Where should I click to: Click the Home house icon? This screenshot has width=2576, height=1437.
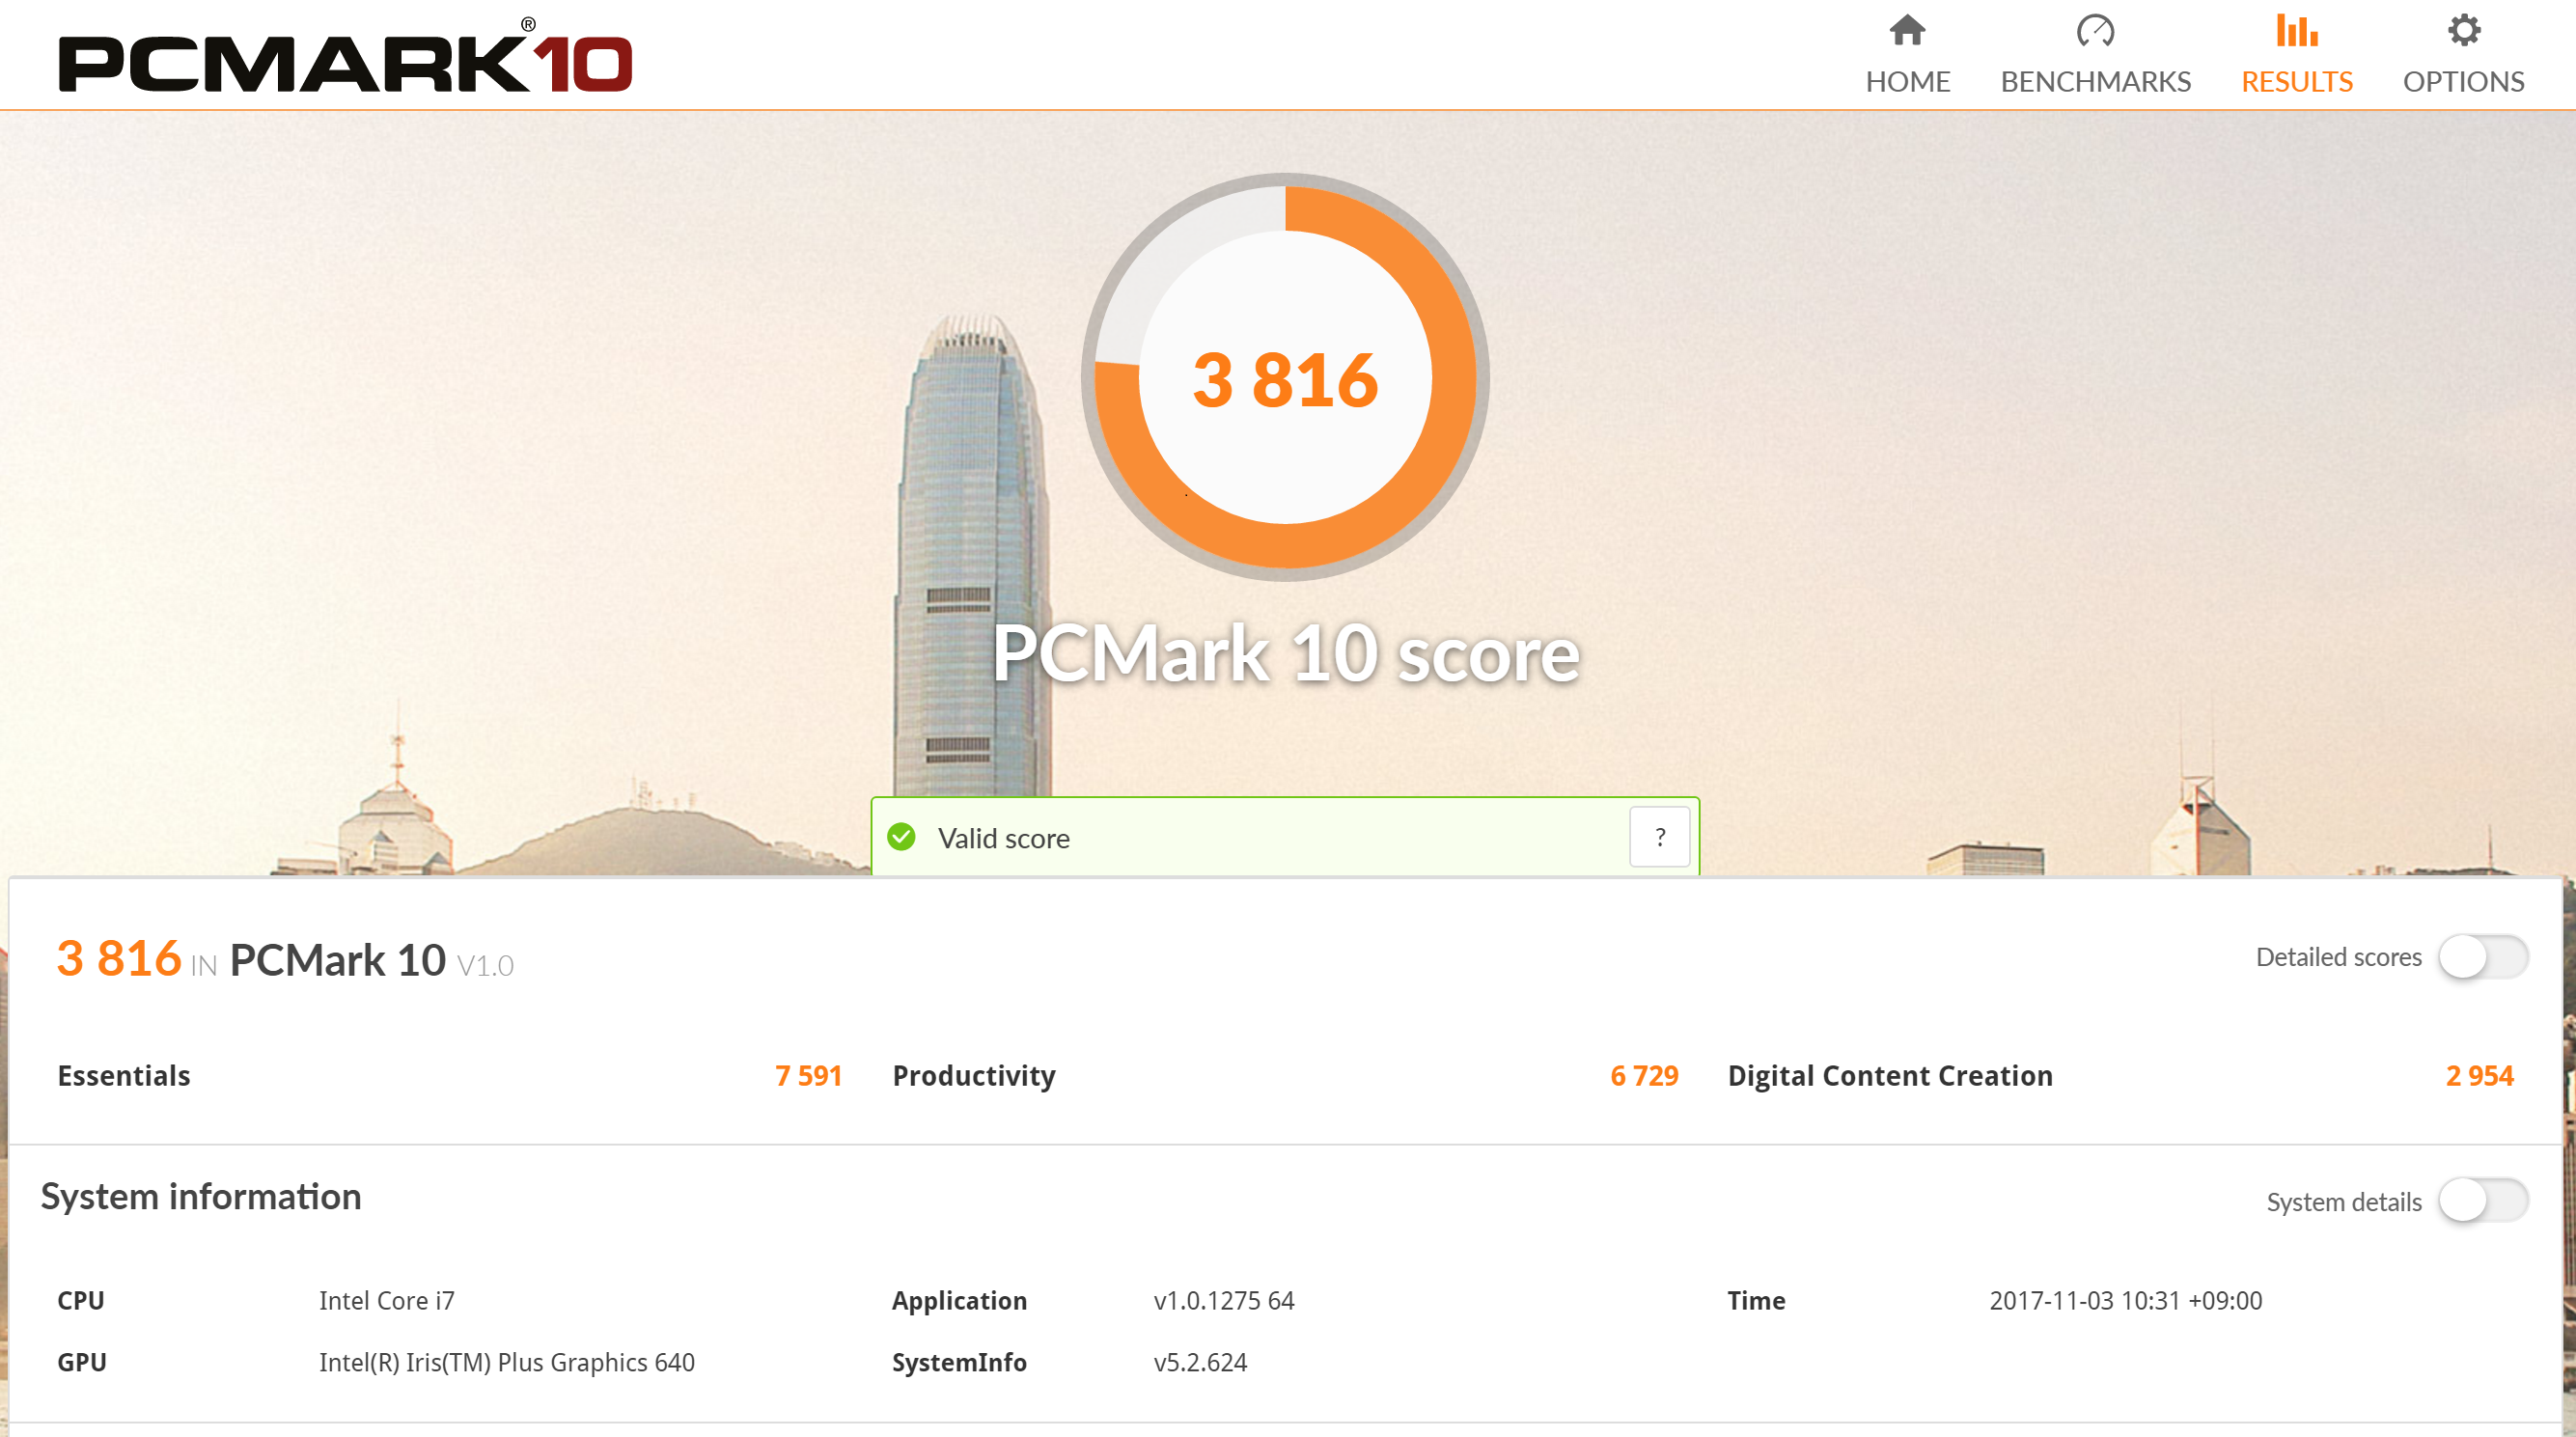(1907, 31)
